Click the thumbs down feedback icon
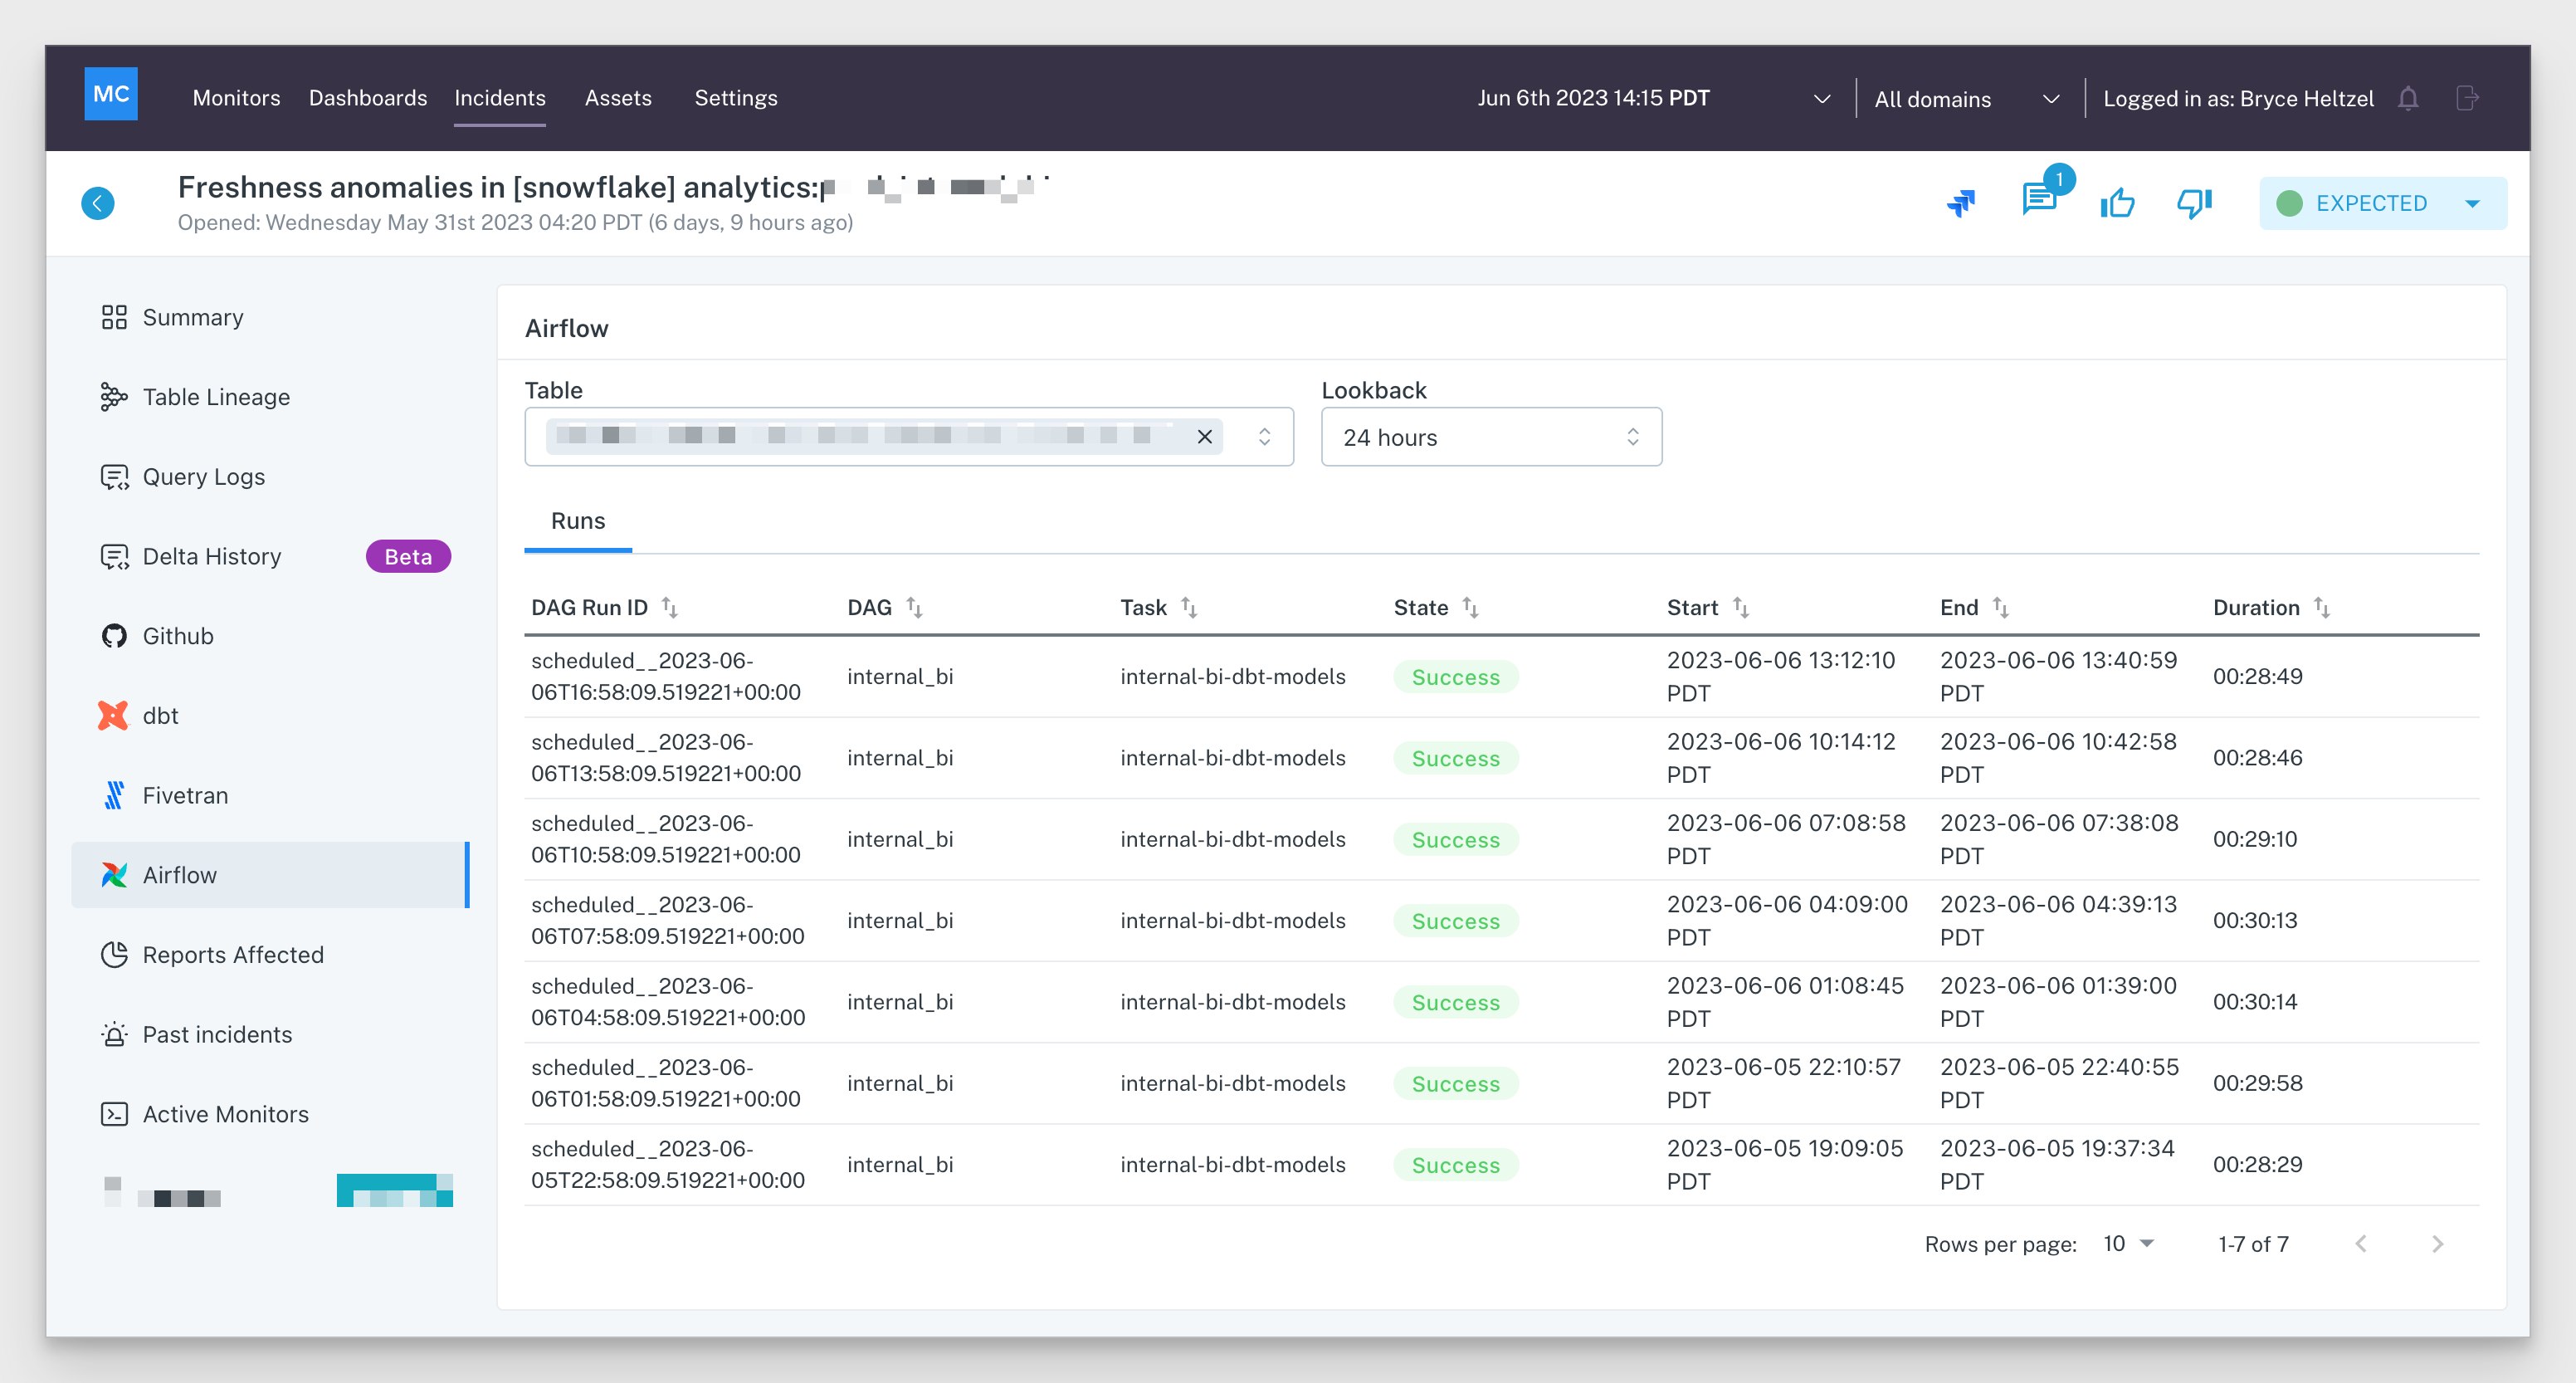 2194,203
